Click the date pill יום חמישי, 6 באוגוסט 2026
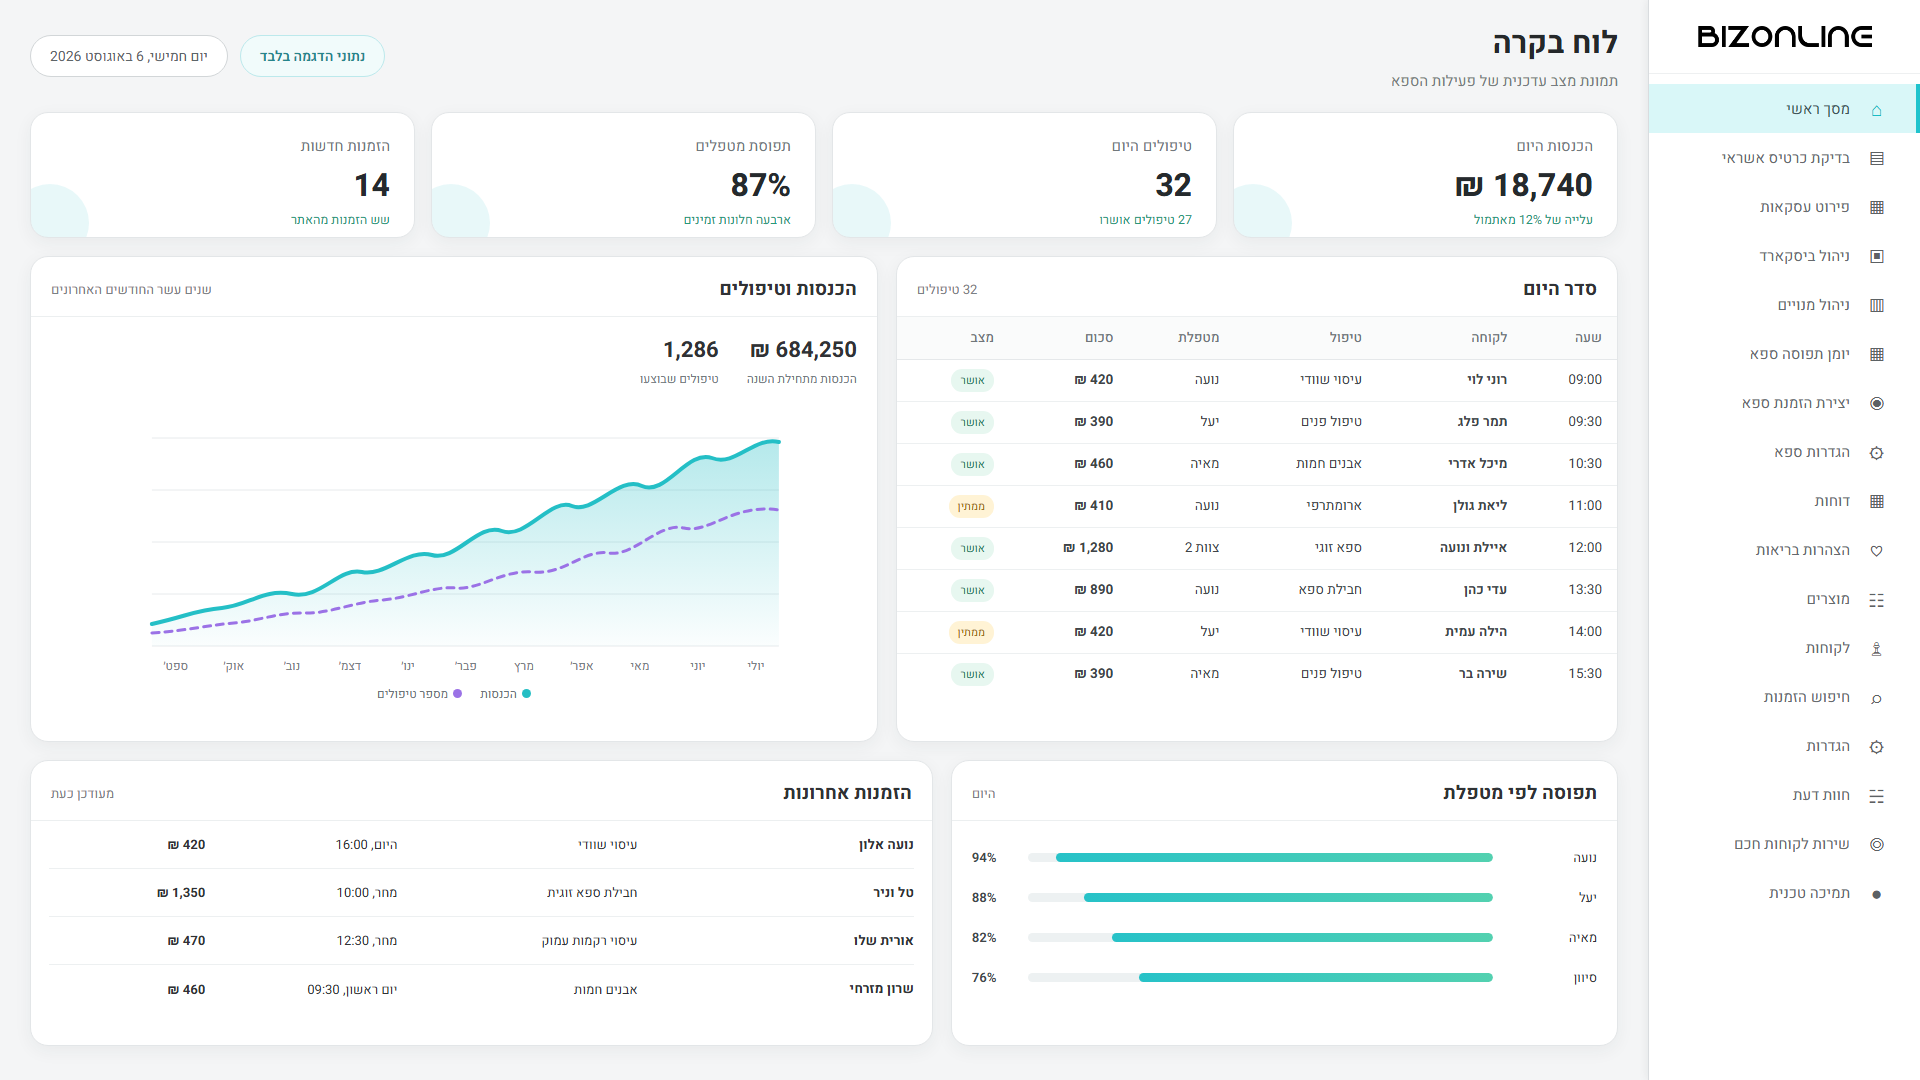 129,56
